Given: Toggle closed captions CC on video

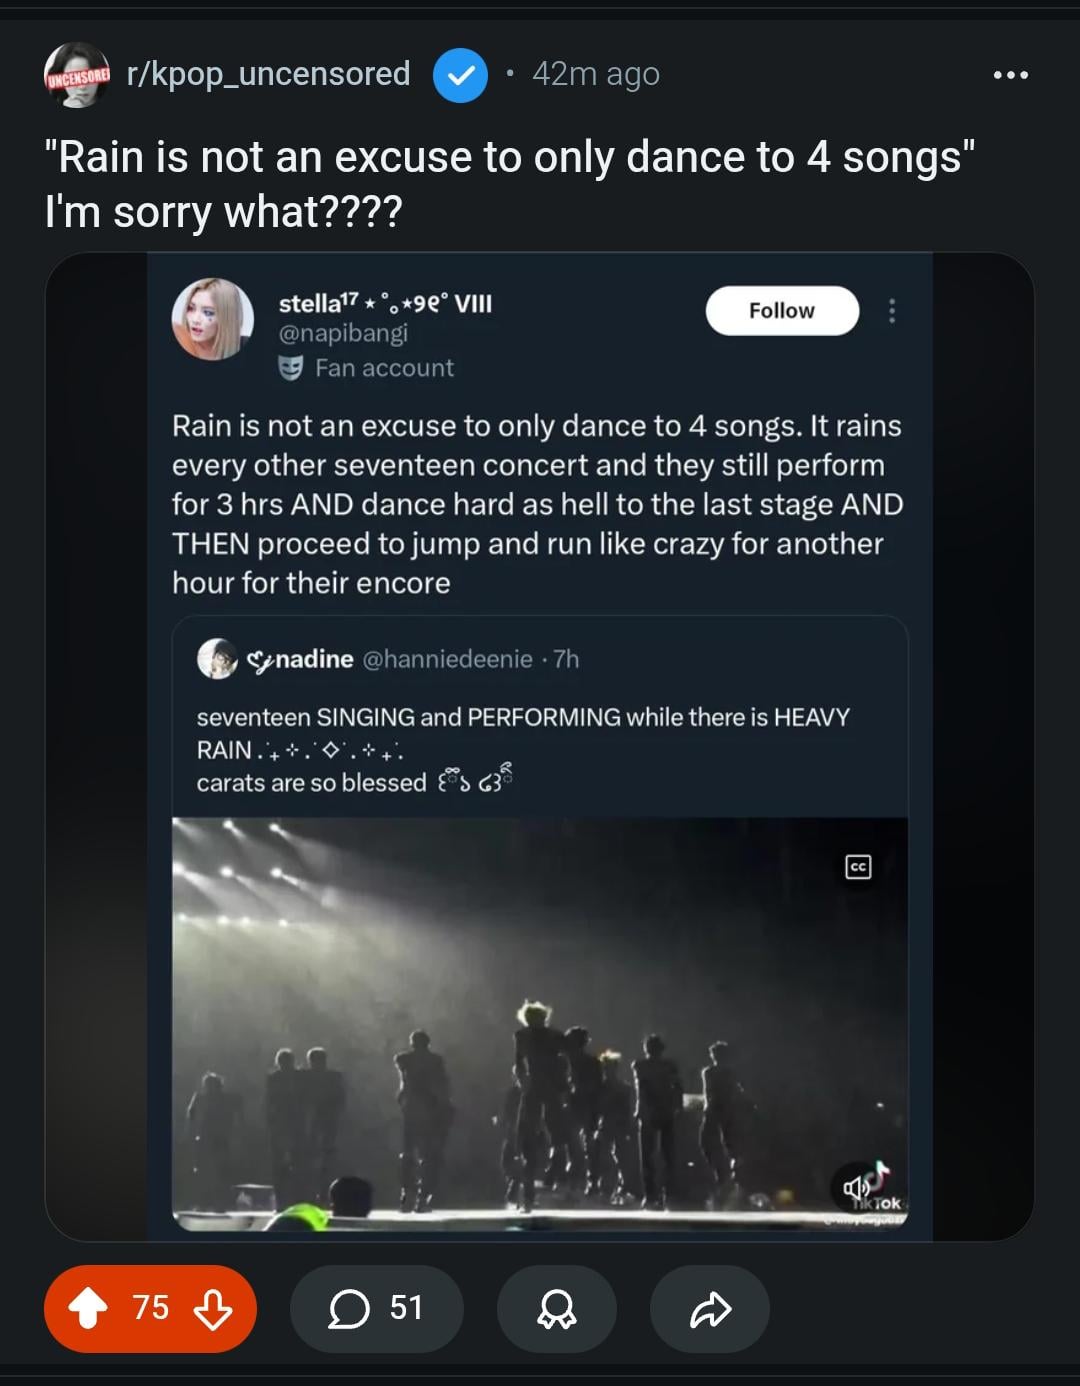Looking at the screenshot, I should (858, 867).
